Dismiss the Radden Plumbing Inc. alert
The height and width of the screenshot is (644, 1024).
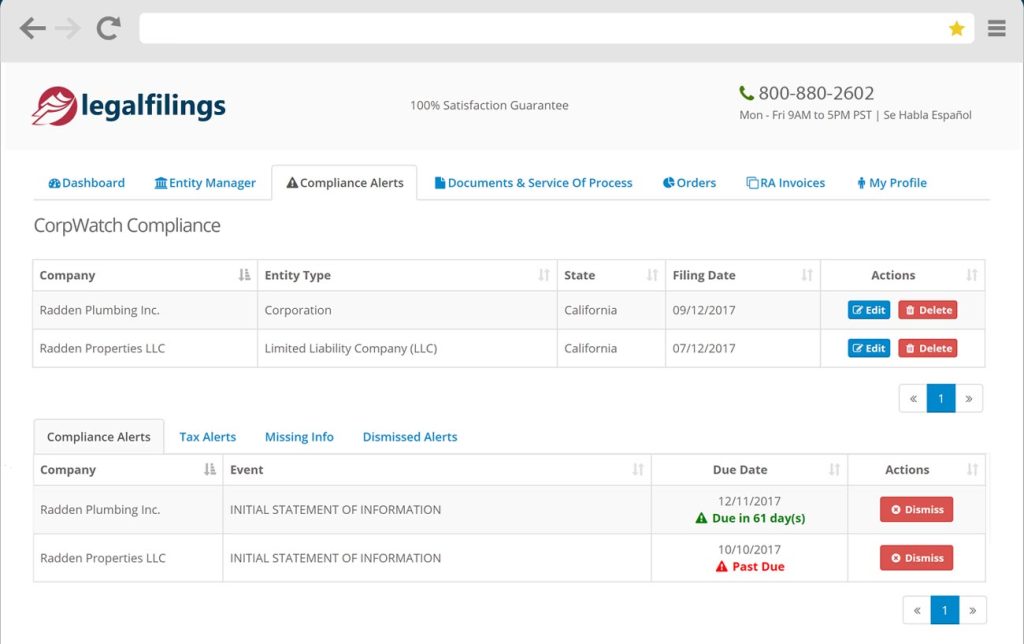click(916, 509)
